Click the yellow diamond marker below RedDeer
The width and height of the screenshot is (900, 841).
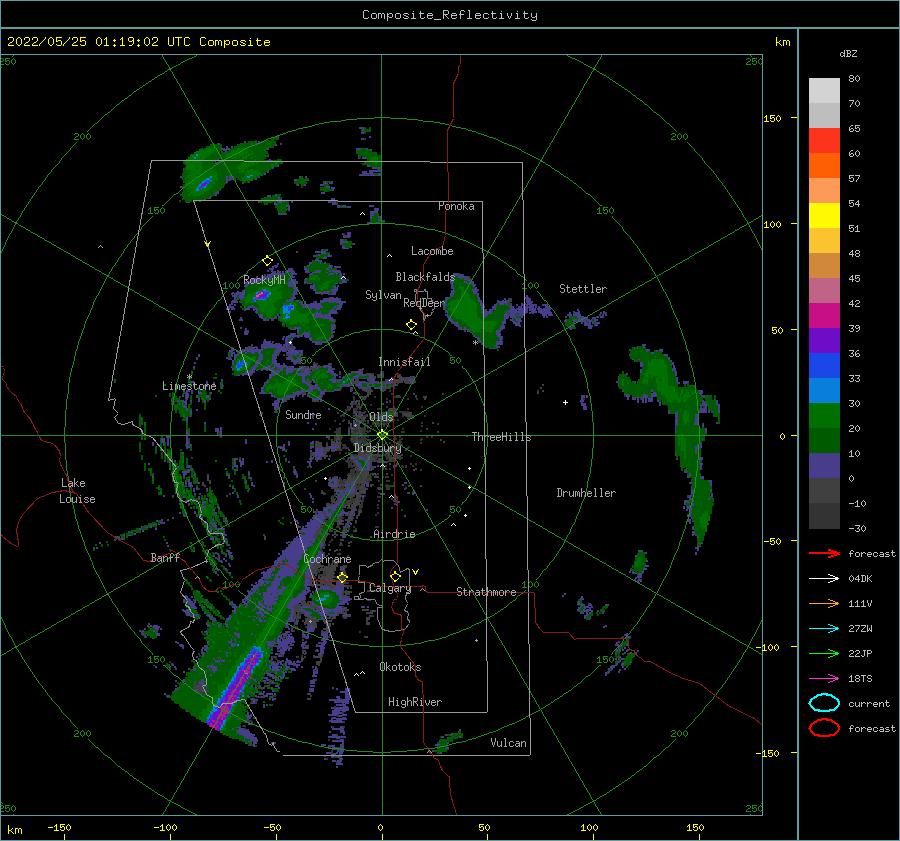[411, 324]
